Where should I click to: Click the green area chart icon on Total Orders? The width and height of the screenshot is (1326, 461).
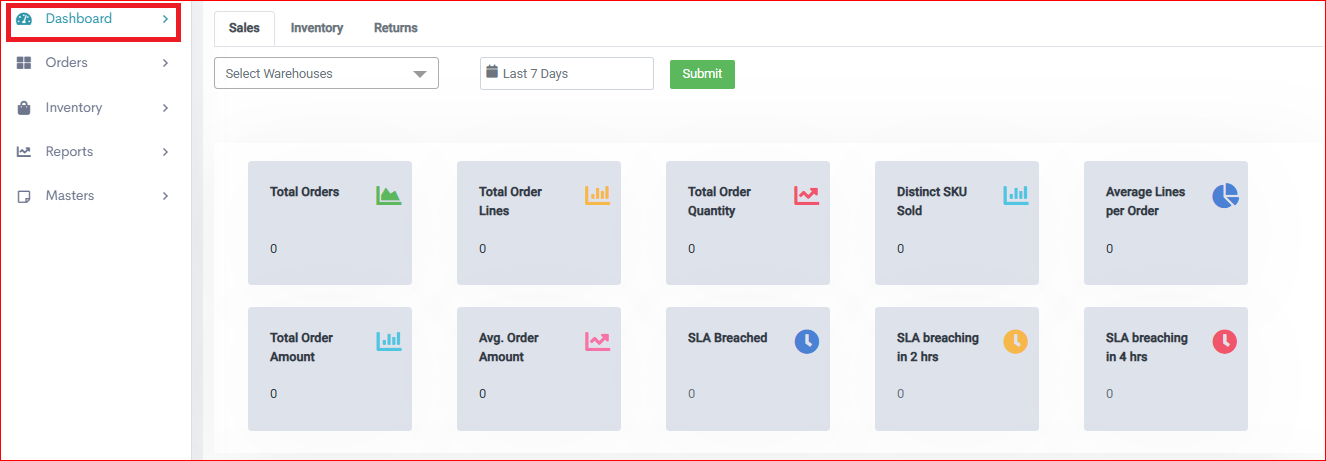pos(388,195)
